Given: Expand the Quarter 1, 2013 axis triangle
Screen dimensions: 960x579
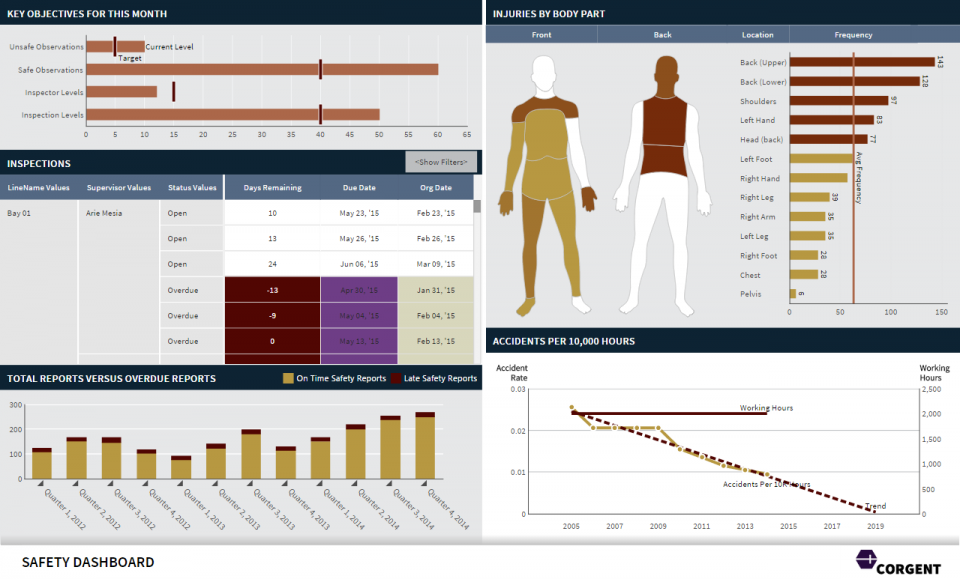Looking at the screenshot, I should [x=180, y=484].
